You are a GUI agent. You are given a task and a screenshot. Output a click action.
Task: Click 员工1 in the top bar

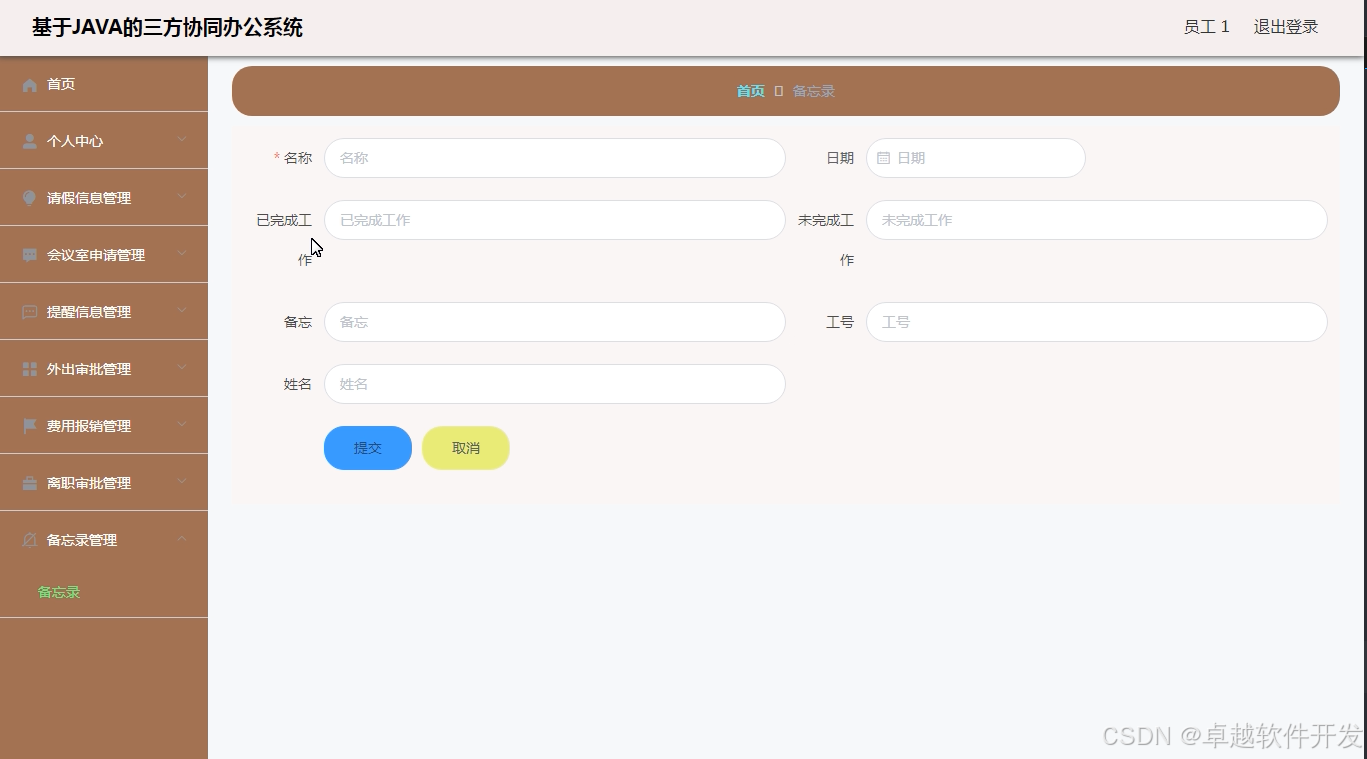[x=1206, y=27]
